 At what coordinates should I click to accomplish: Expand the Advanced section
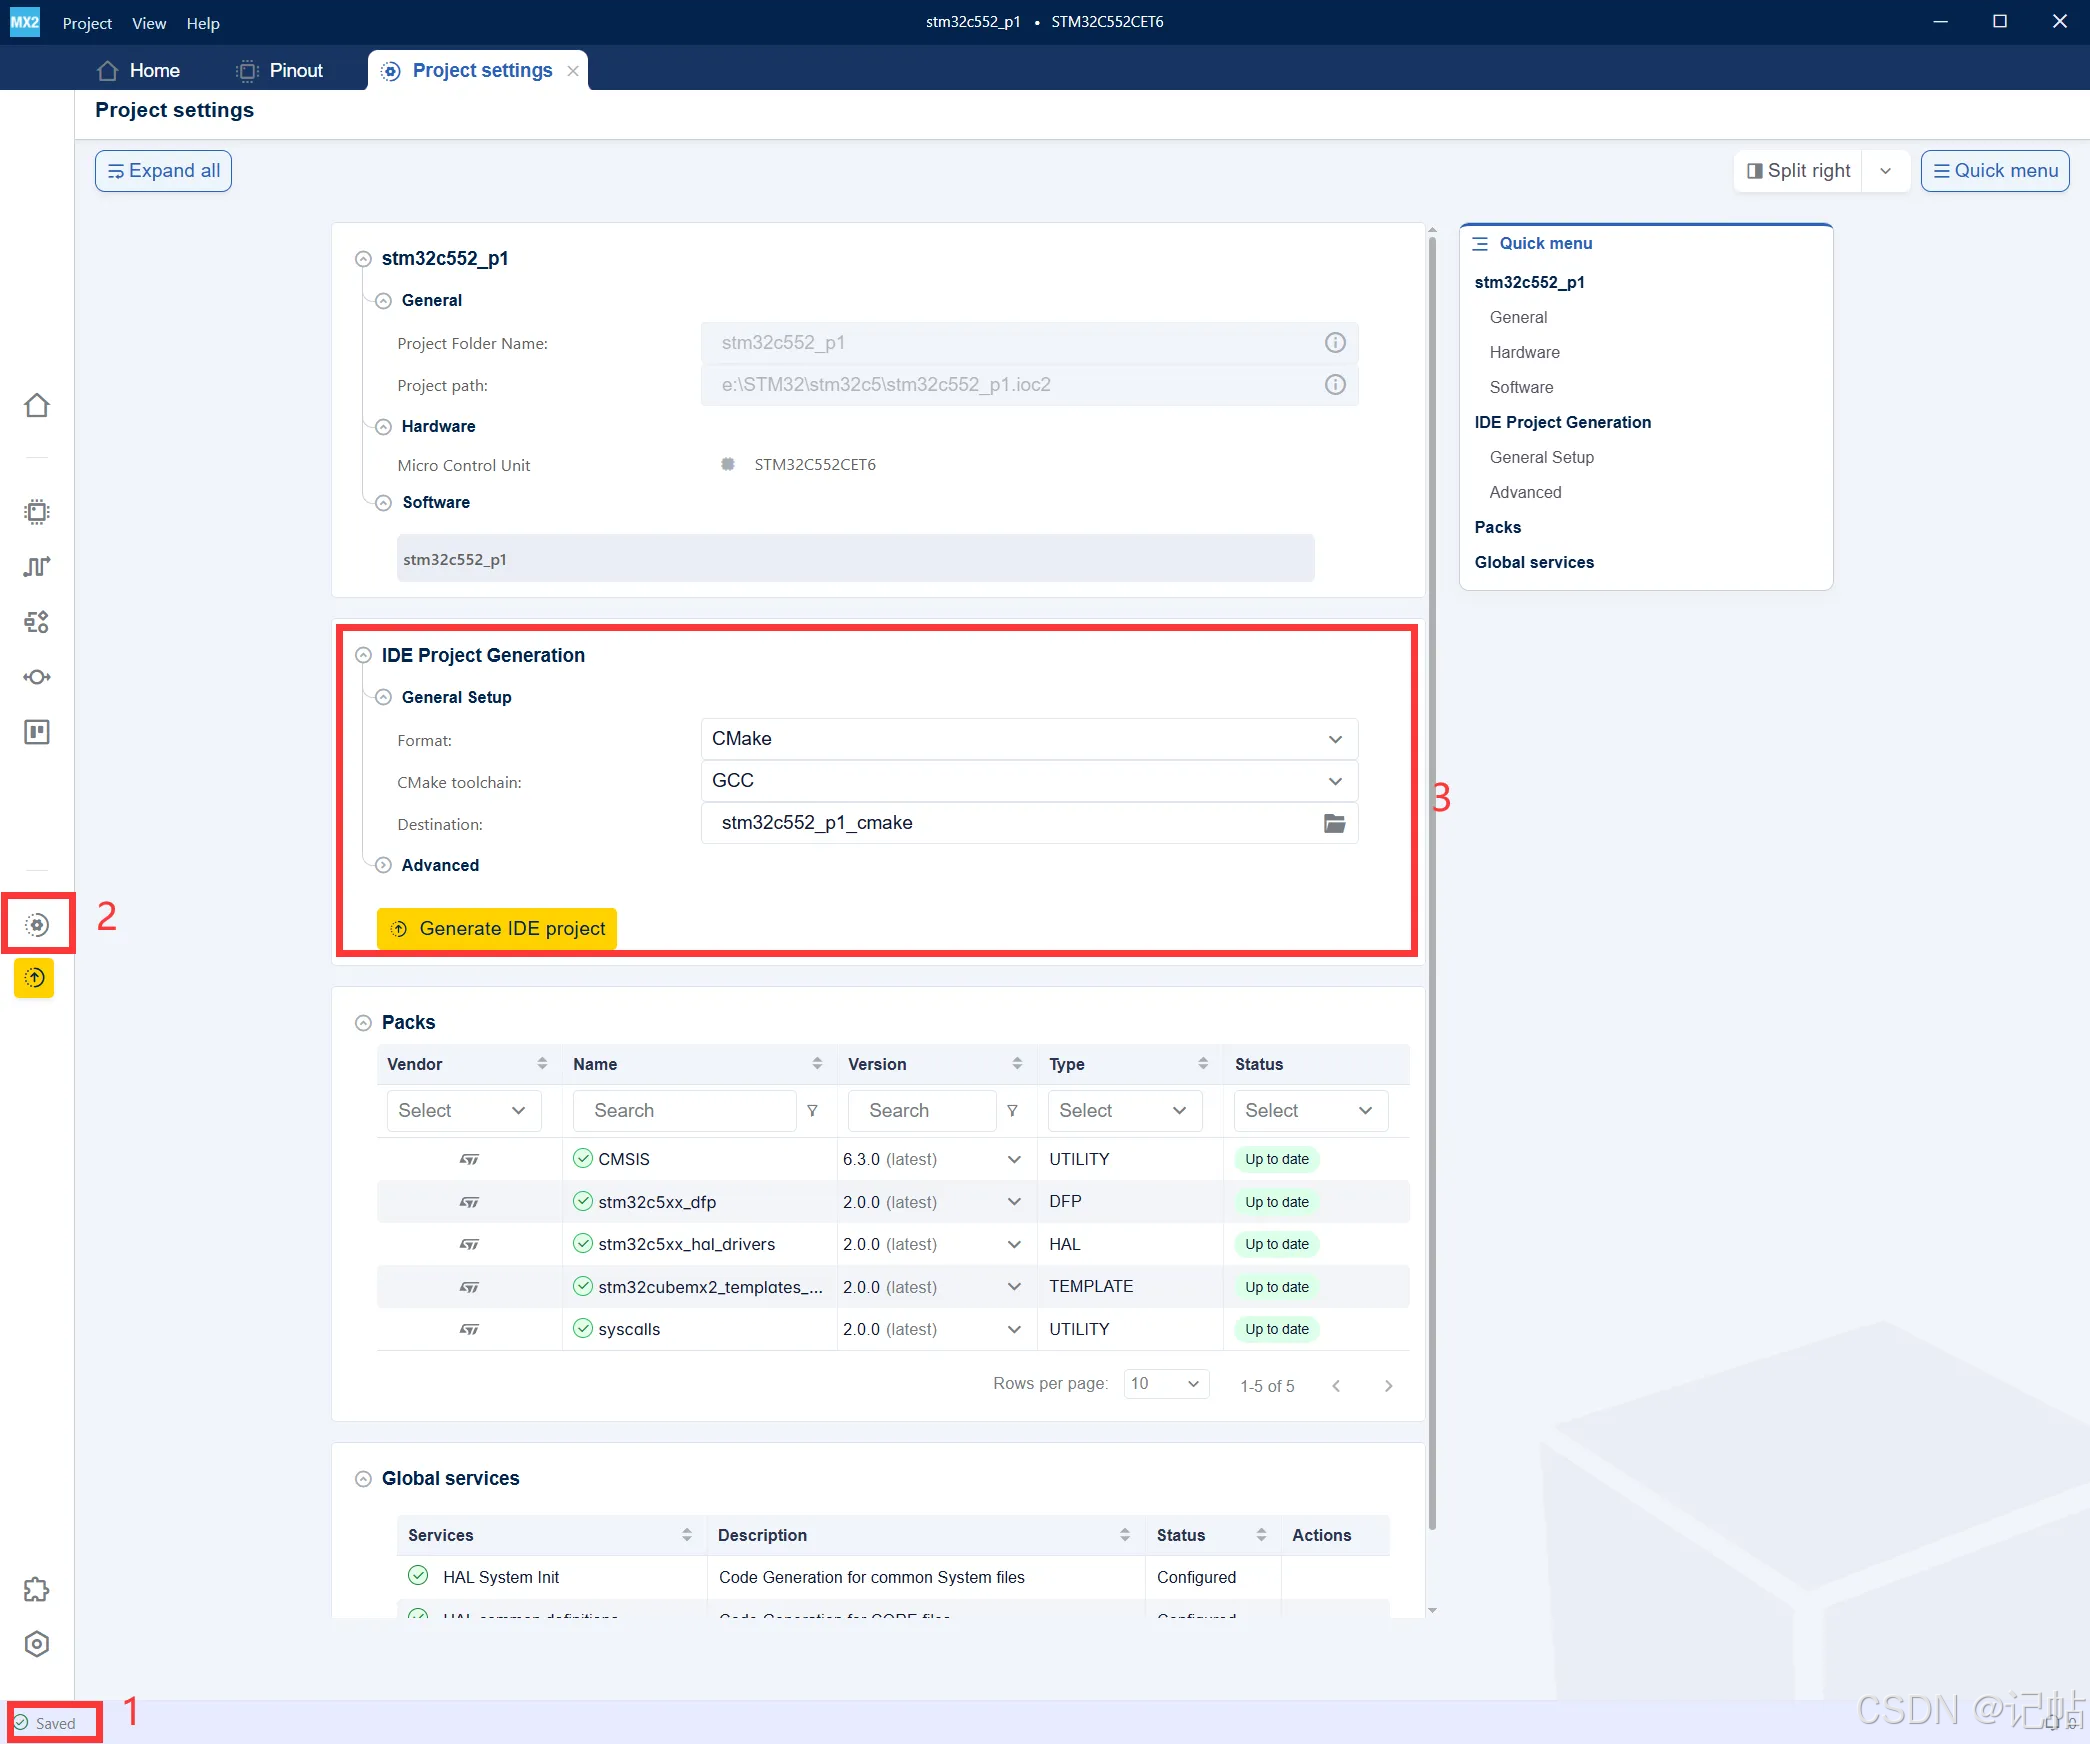point(383,865)
